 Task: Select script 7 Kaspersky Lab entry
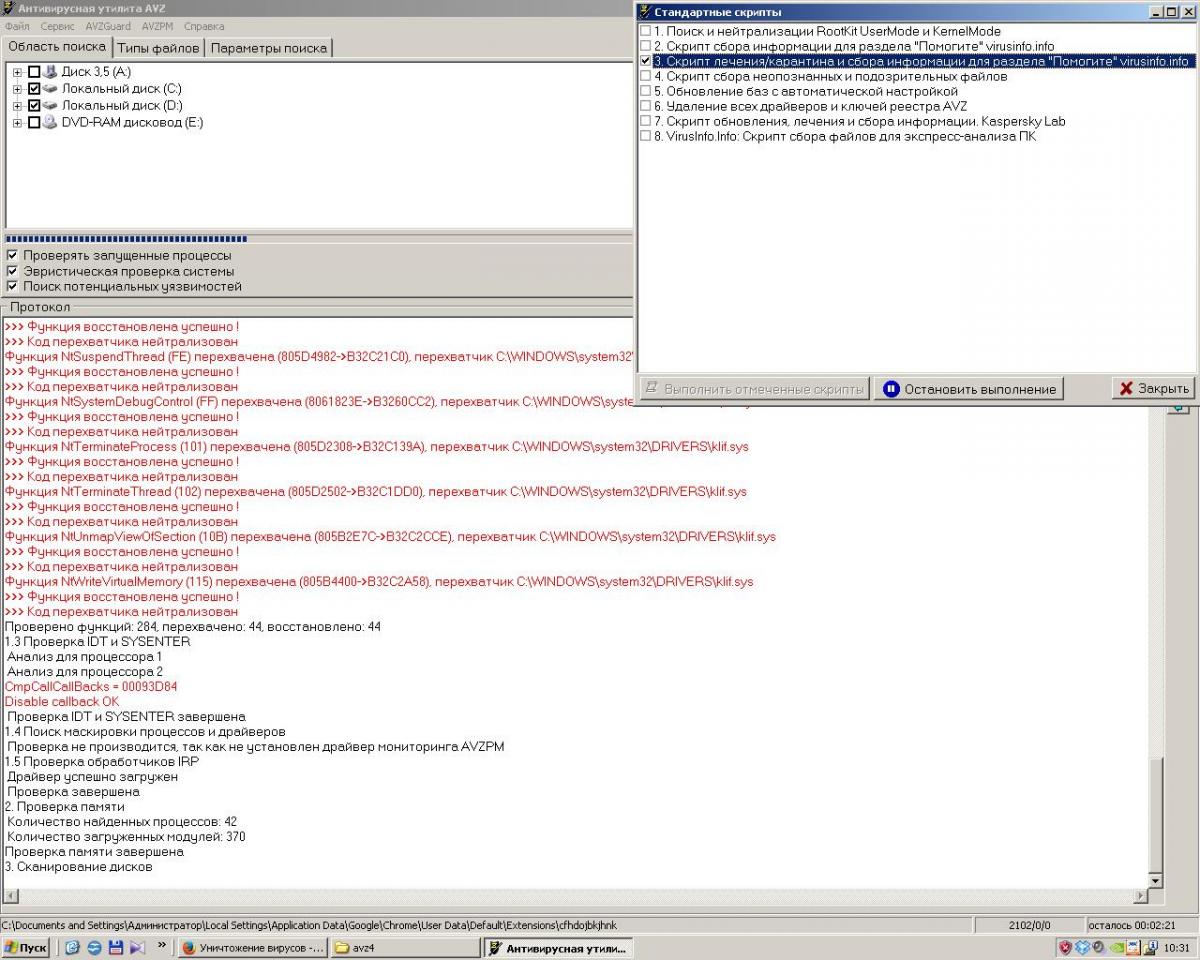pos(859,121)
